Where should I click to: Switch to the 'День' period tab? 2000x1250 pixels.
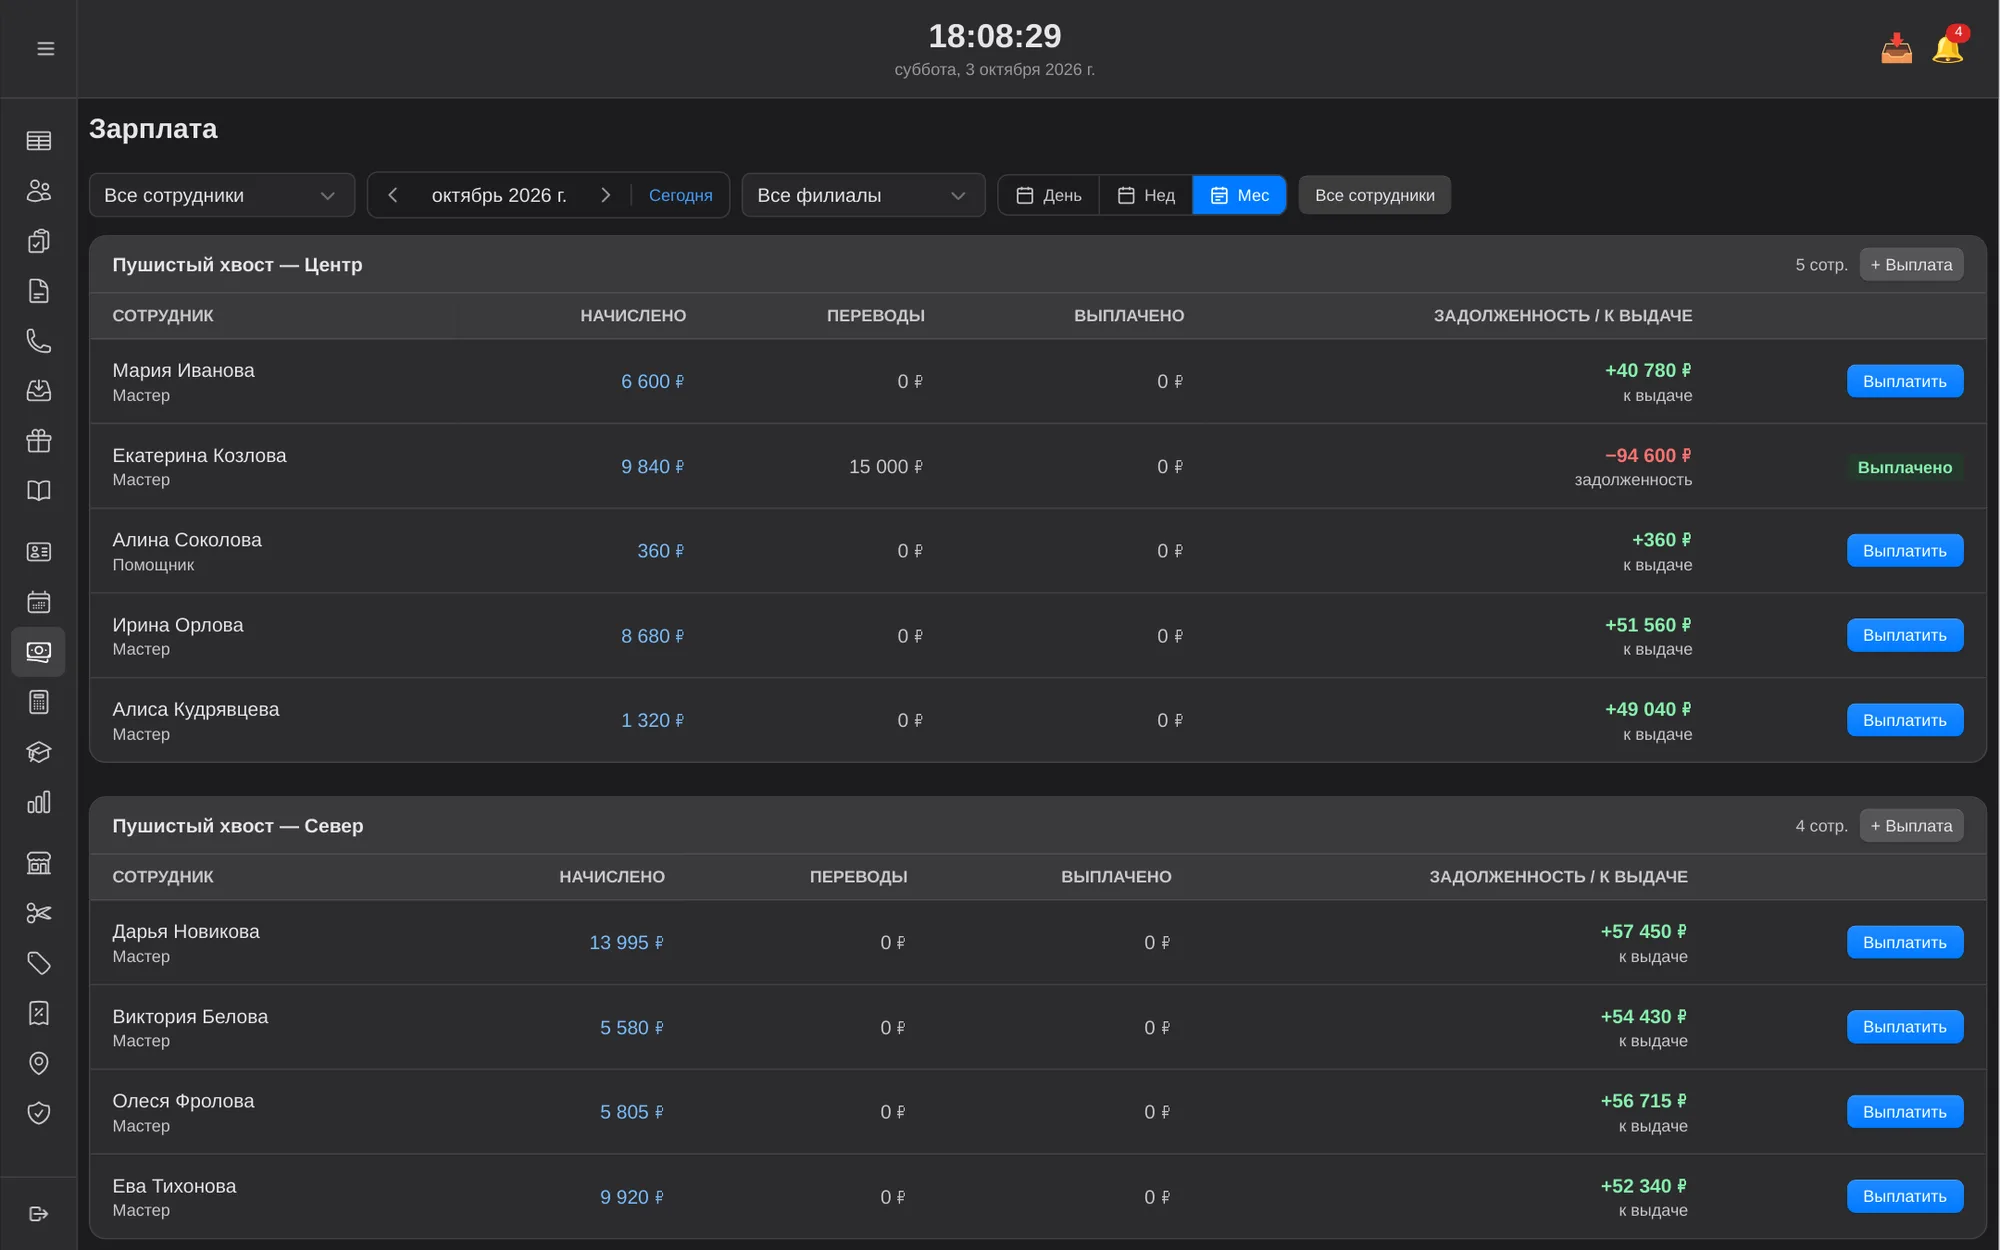pos(1049,195)
